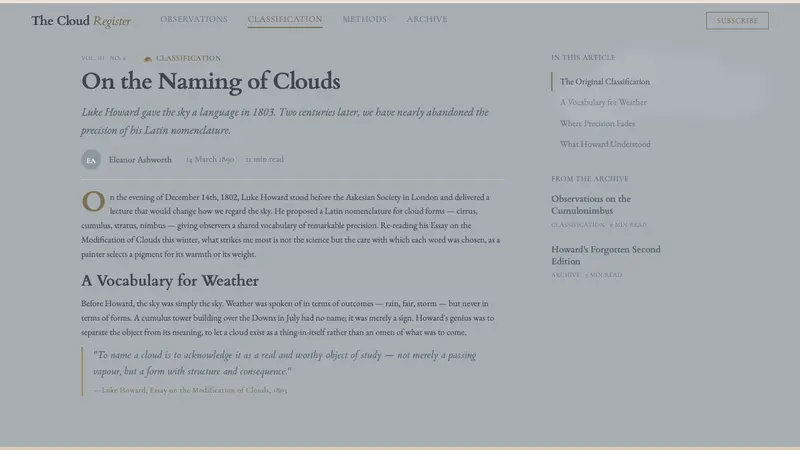This screenshot has height=450, width=800.
Task: Click the 14 March 1890 date text
Action: pos(210,160)
